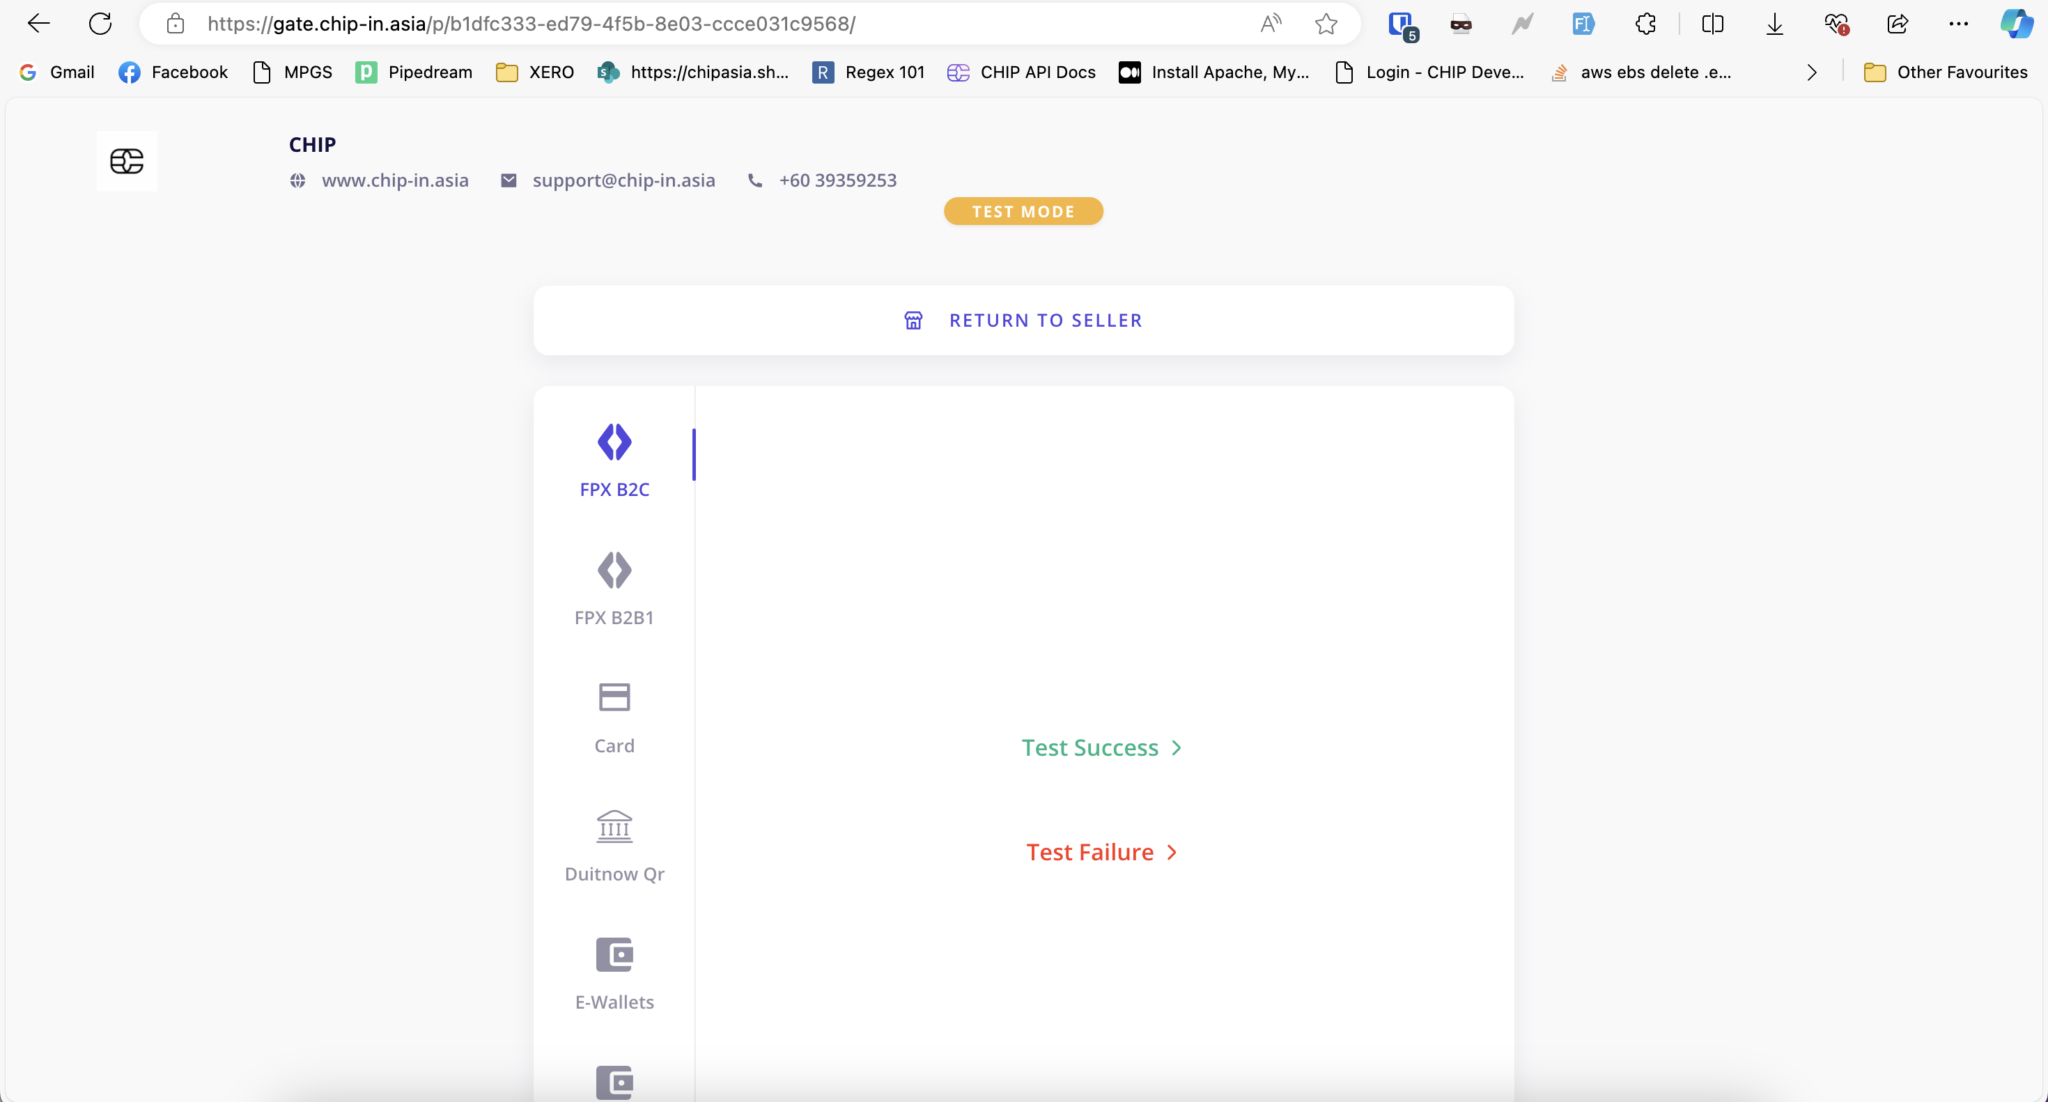Image resolution: width=2048 pixels, height=1102 pixels.
Task: Open the E-Wallets payment option icon
Action: point(614,953)
